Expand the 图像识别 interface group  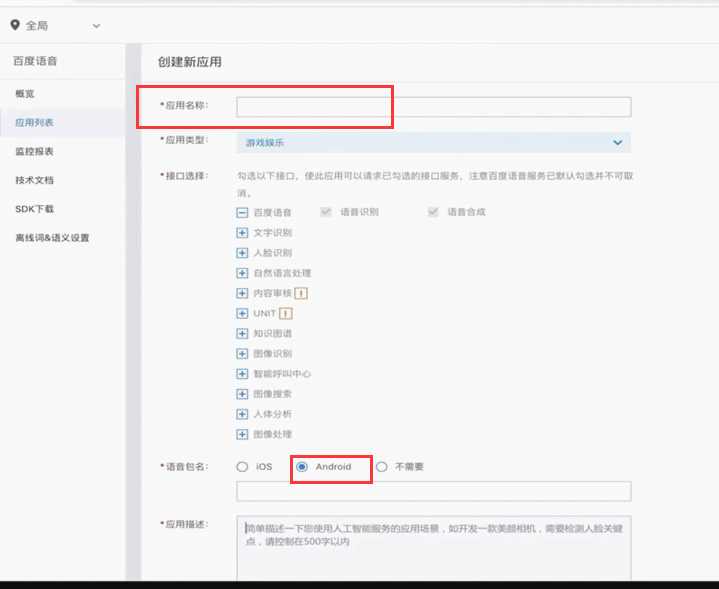[x=242, y=354]
